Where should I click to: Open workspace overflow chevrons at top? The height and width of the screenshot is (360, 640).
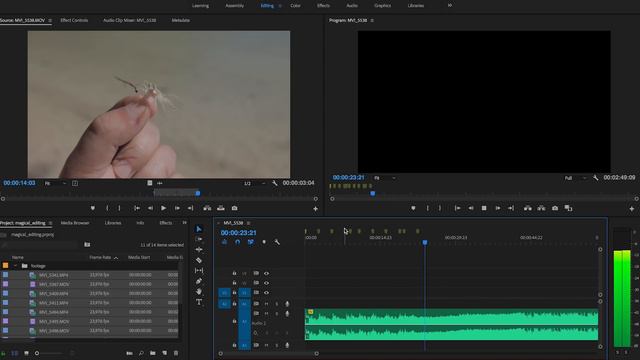(x=449, y=5)
